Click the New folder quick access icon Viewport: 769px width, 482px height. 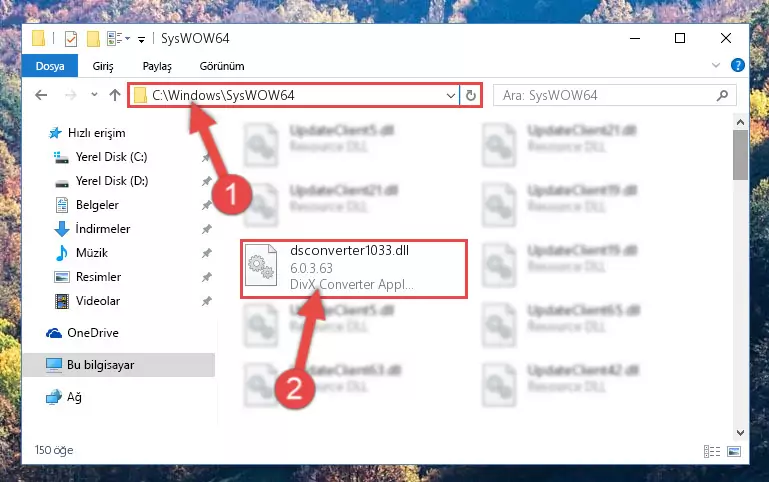(x=93, y=38)
